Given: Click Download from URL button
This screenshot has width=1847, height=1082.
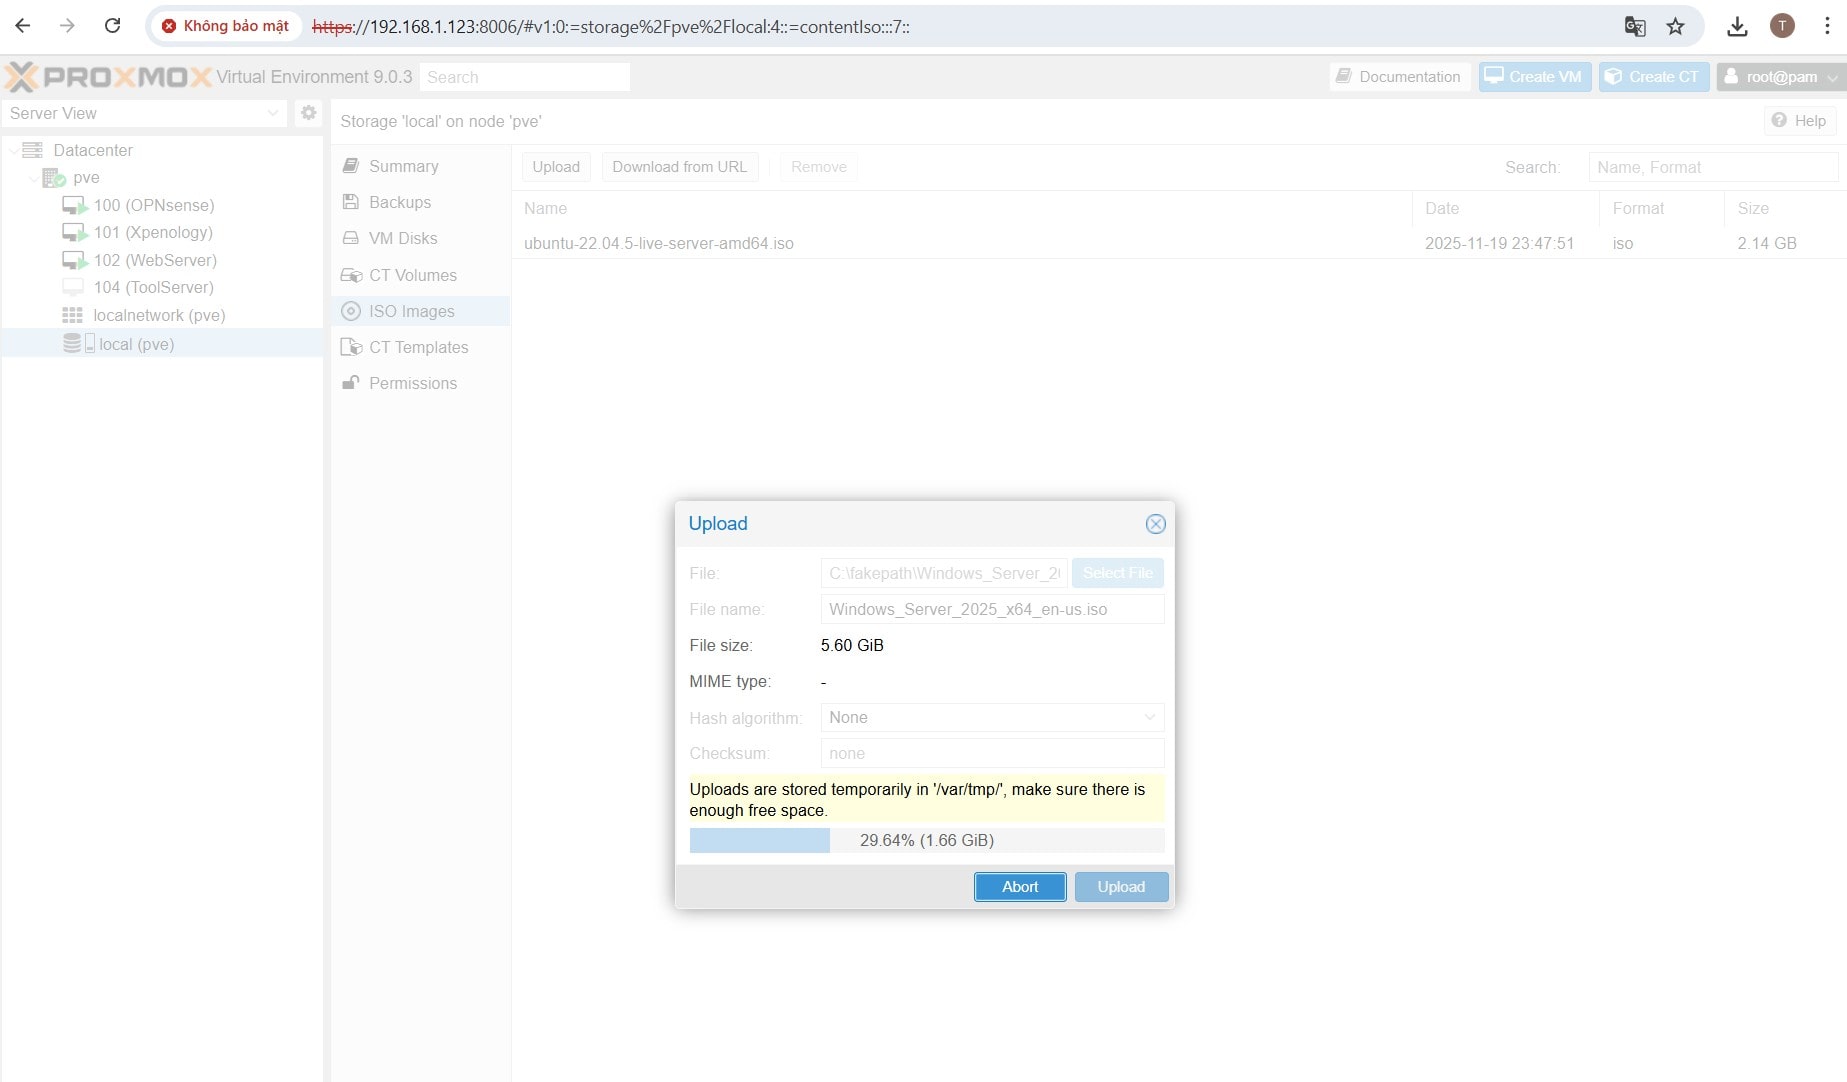Looking at the screenshot, I should coord(679,167).
